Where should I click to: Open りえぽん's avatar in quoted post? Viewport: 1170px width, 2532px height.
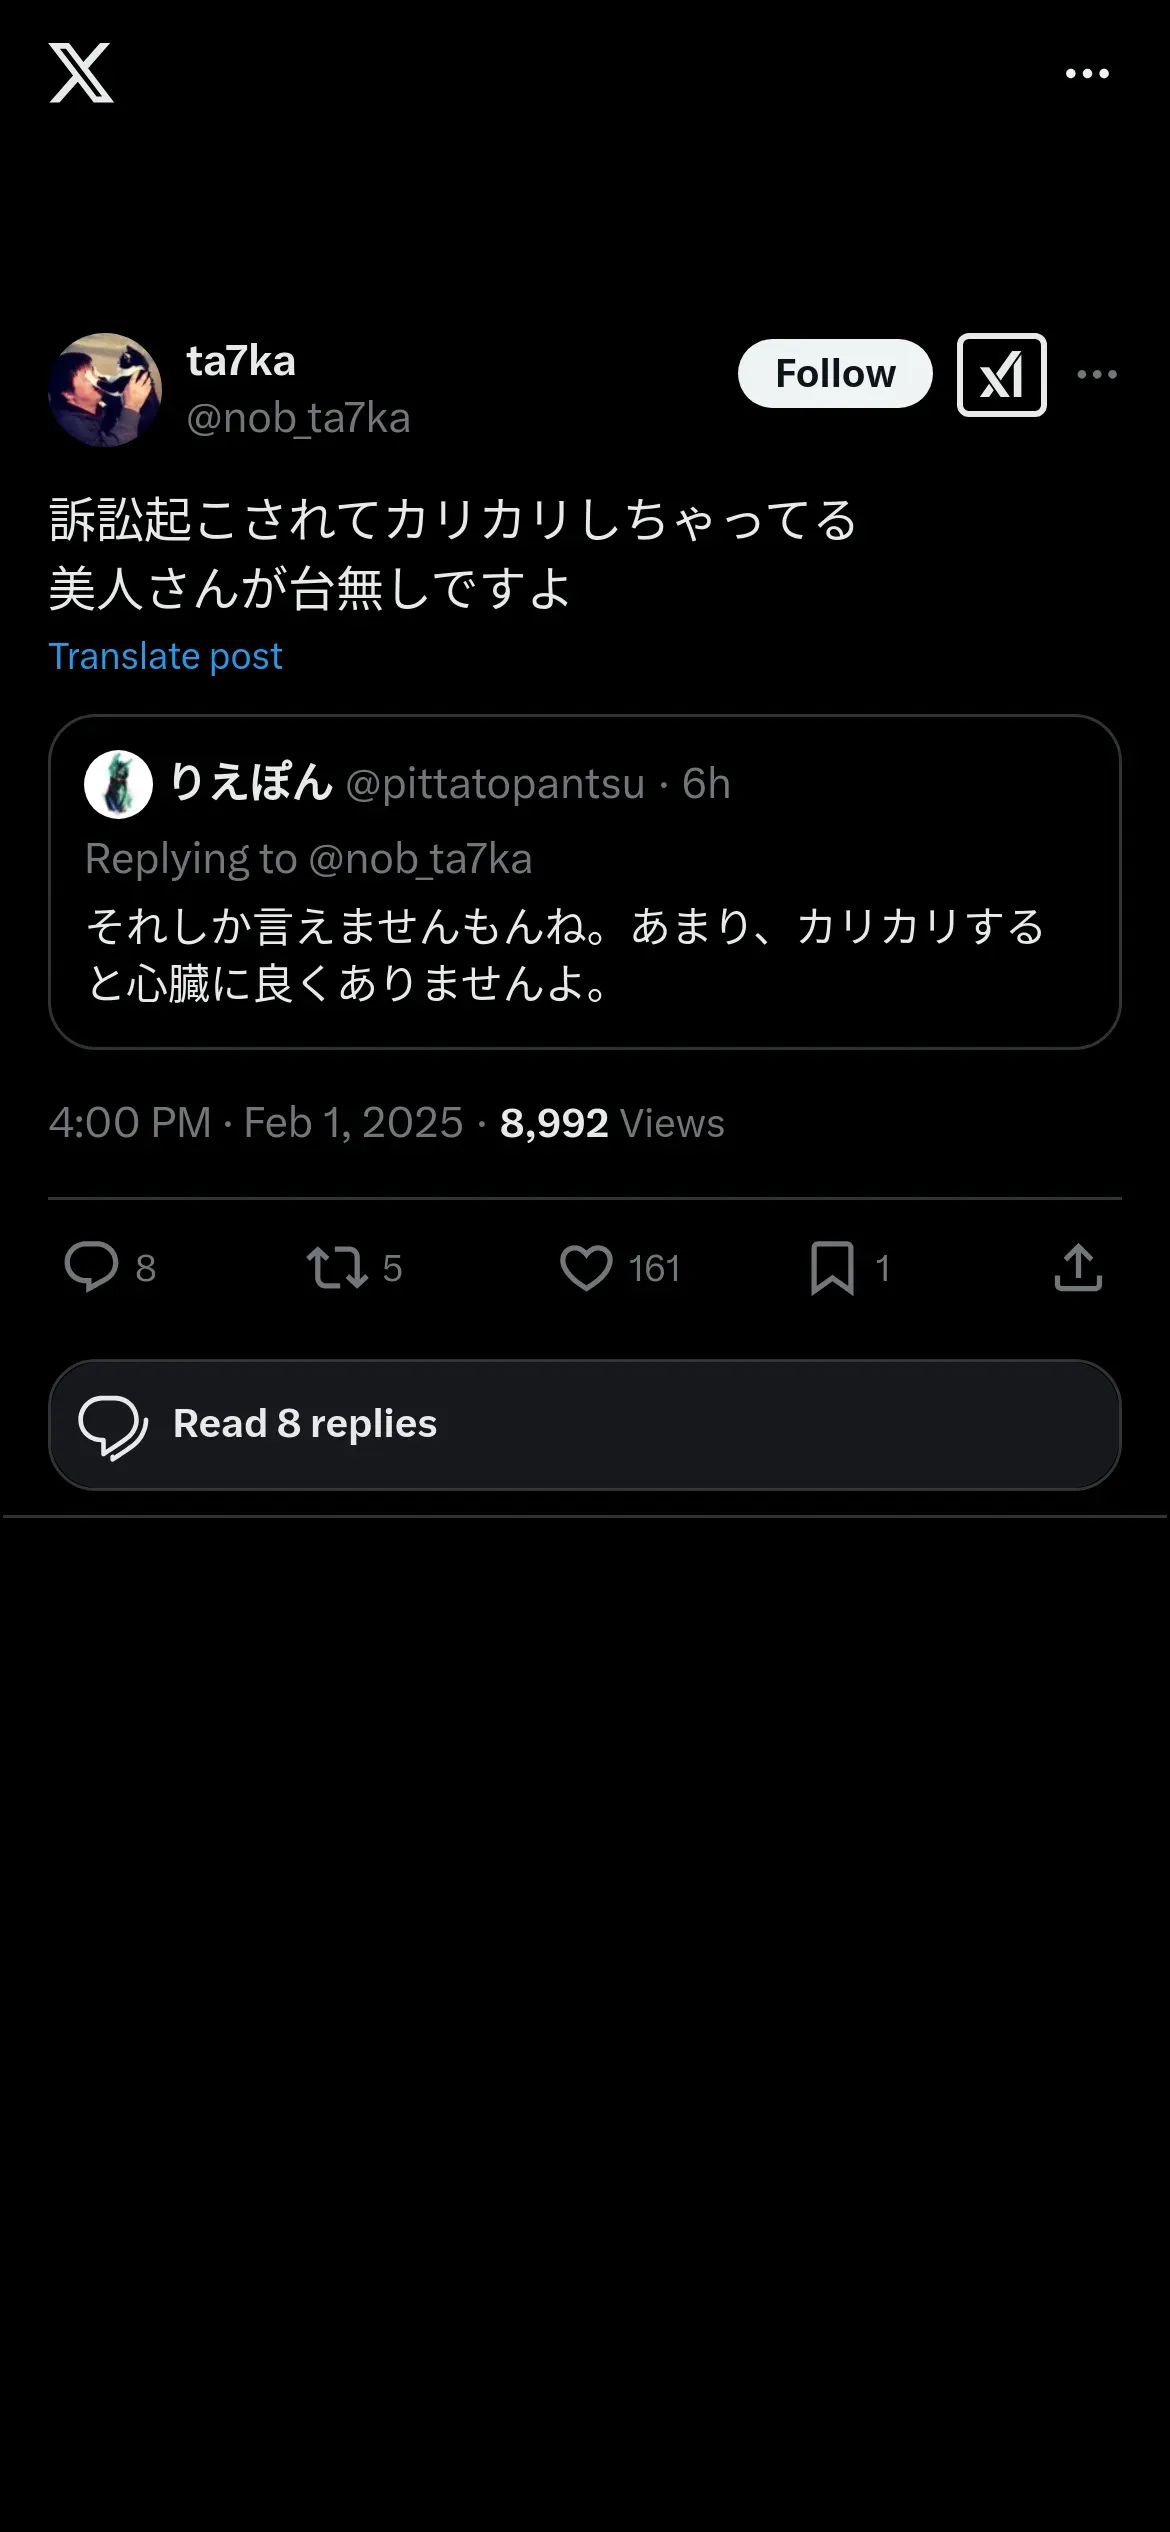(118, 784)
